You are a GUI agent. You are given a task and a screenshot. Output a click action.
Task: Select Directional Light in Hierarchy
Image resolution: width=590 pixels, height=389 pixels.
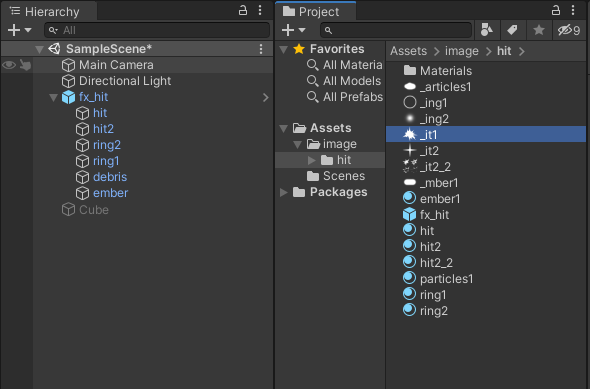[x=125, y=81]
